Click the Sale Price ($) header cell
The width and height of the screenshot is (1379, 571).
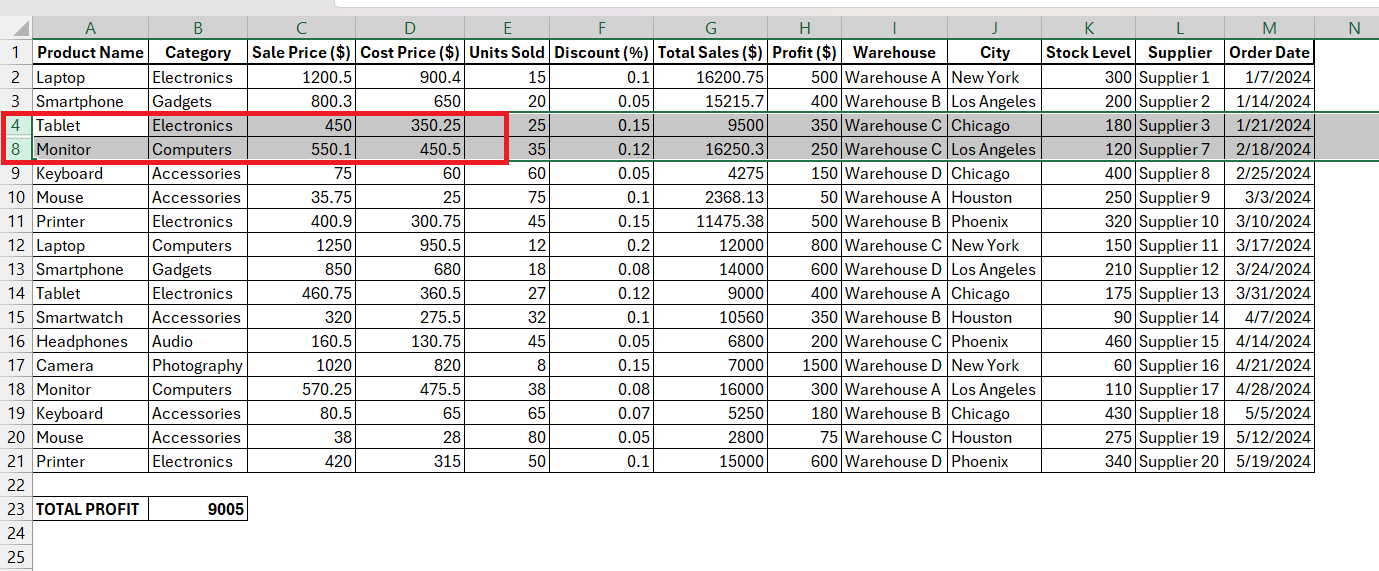coord(301,52)
